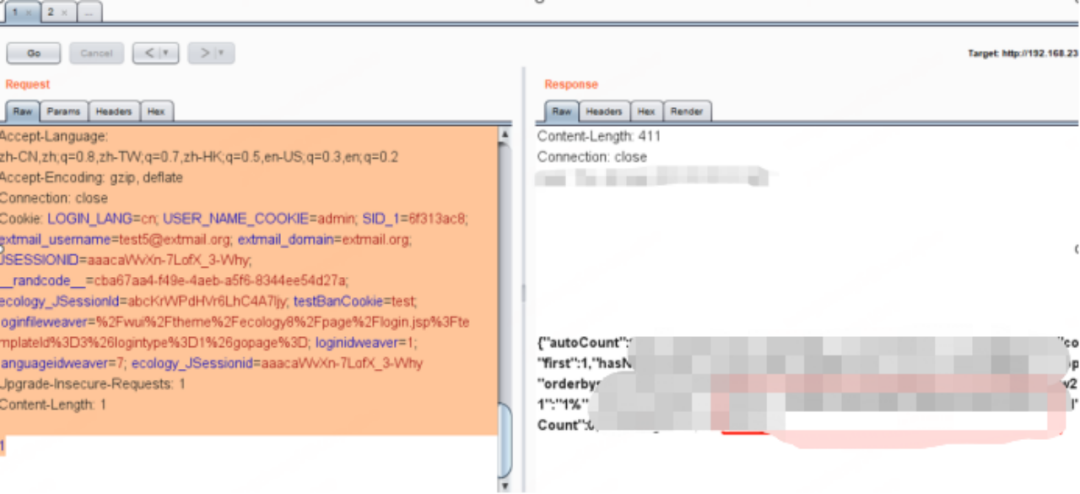
Task: Open the request Headers tab
Action: click(x=114, y=112)
